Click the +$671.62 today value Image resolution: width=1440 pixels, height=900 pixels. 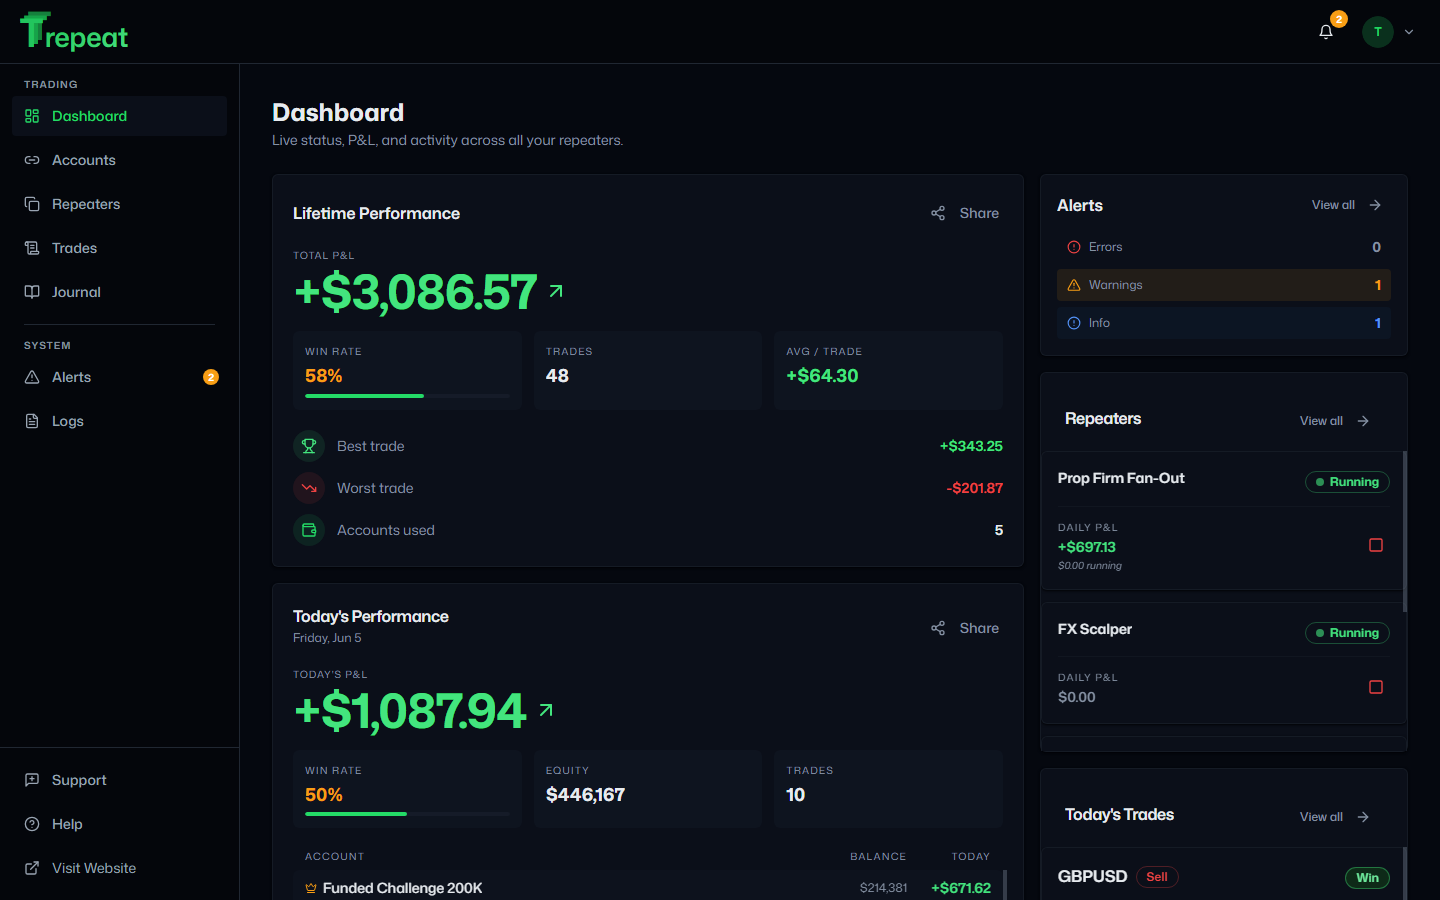[x=961, y=888]
